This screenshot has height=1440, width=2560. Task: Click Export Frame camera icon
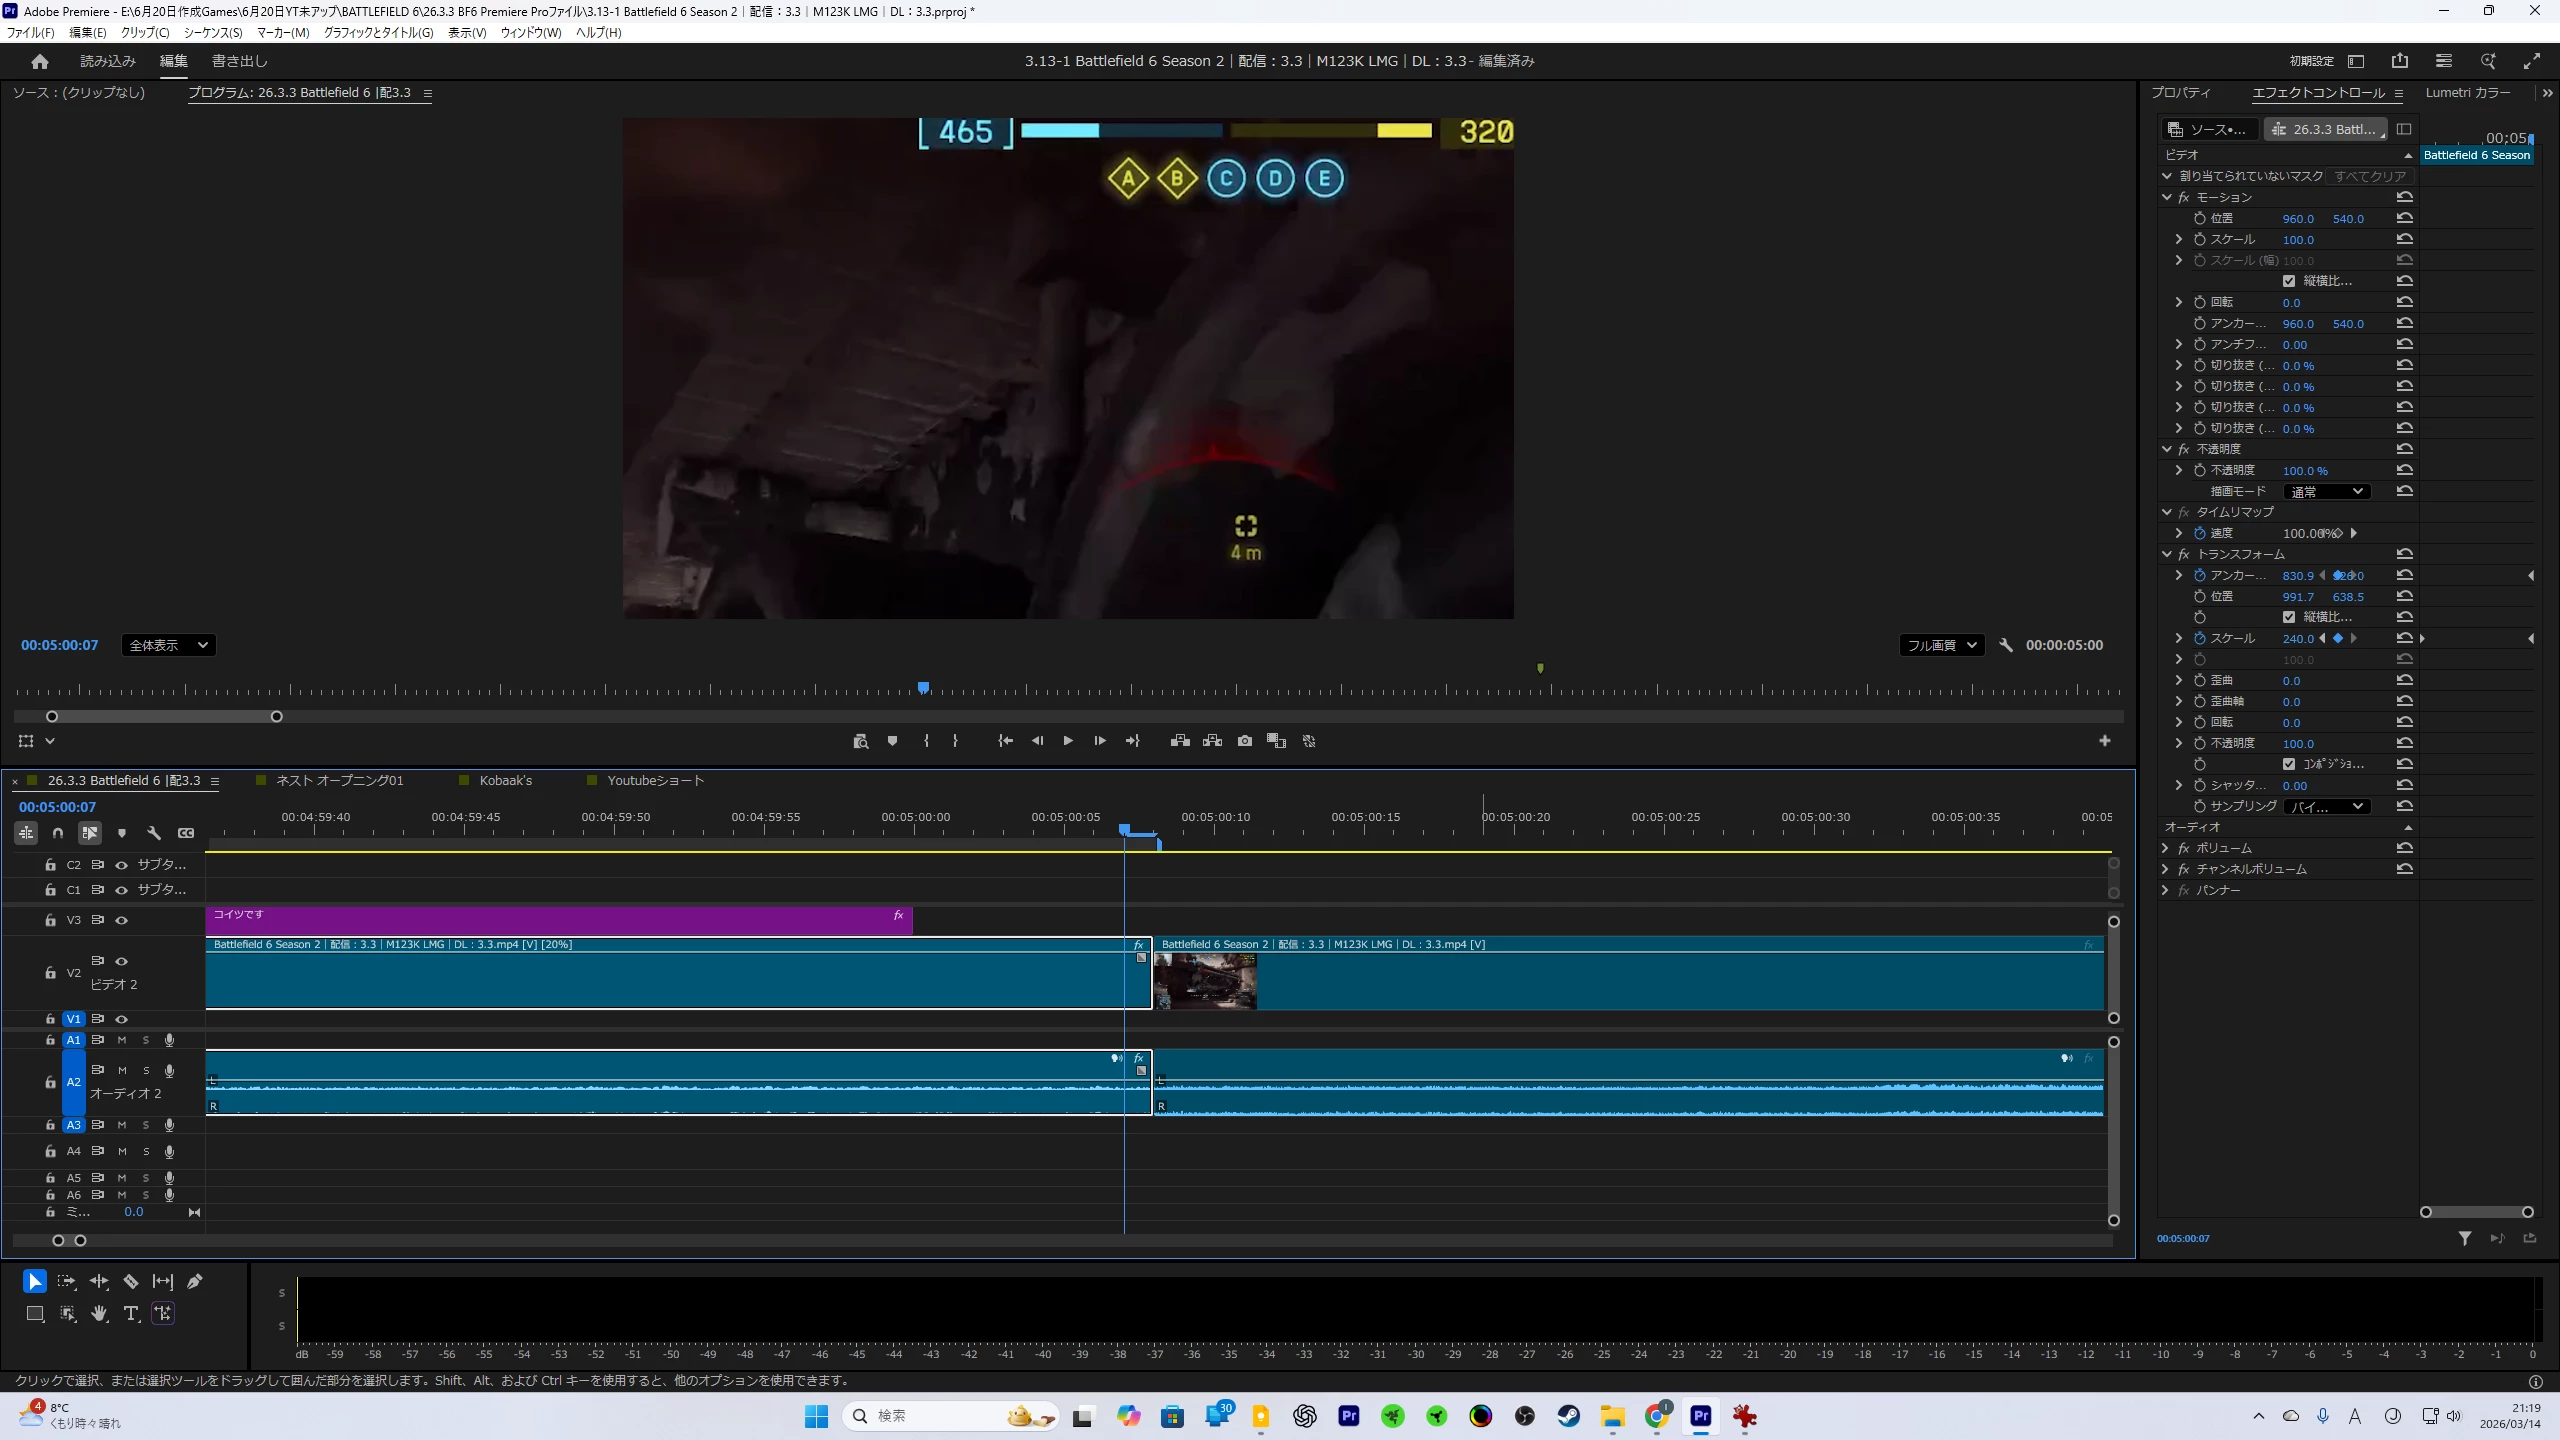pos(1244,741)
